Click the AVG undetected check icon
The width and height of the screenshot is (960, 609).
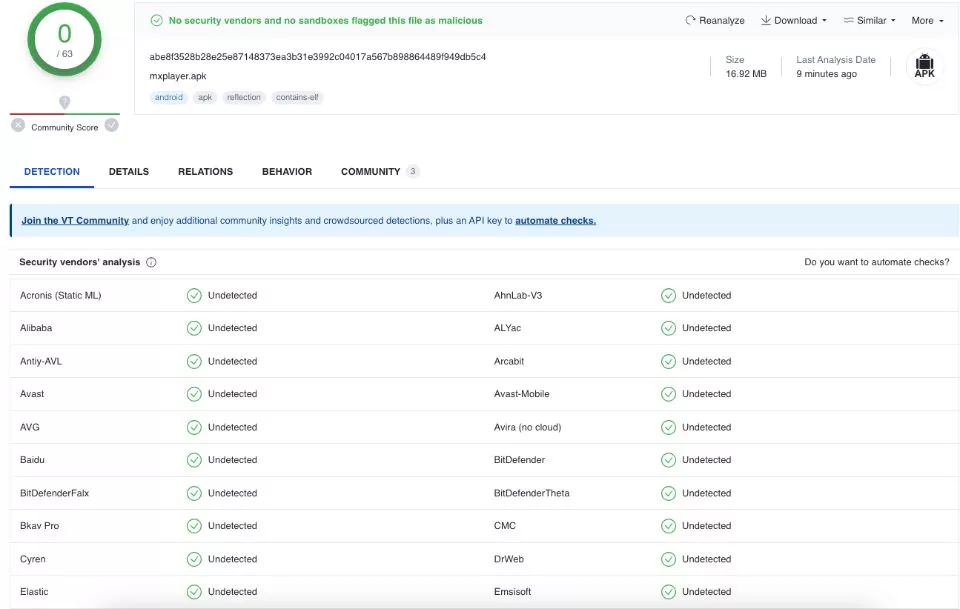pyautogui.click(x=194, y=427)
